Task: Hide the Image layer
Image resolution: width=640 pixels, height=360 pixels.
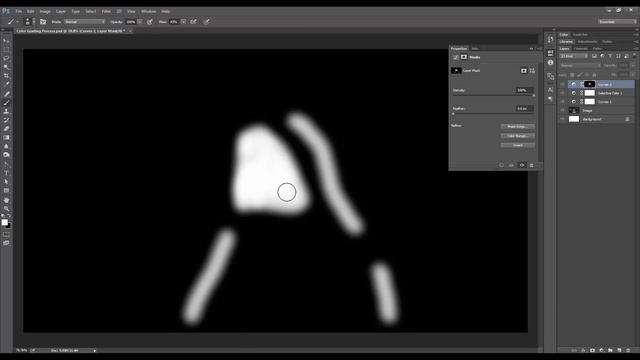Action: (562, 110)
